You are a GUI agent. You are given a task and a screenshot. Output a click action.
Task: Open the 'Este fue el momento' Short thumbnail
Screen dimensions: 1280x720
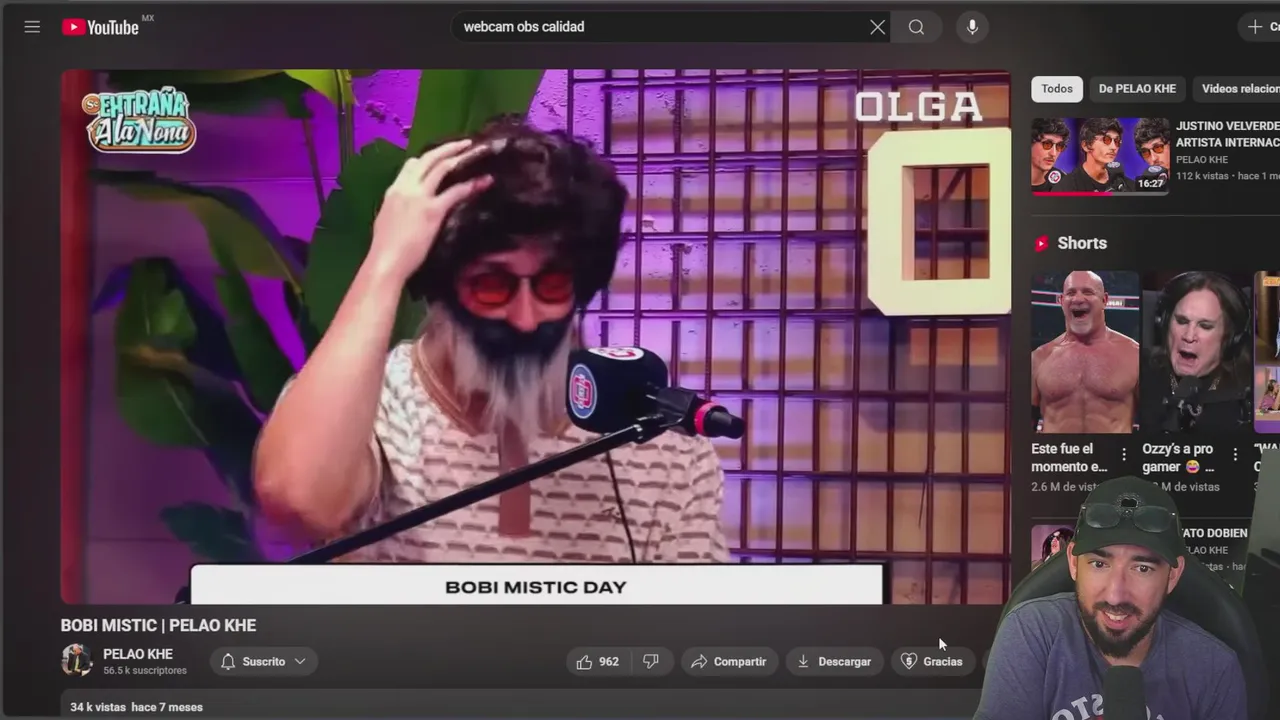pos(1085,352)
